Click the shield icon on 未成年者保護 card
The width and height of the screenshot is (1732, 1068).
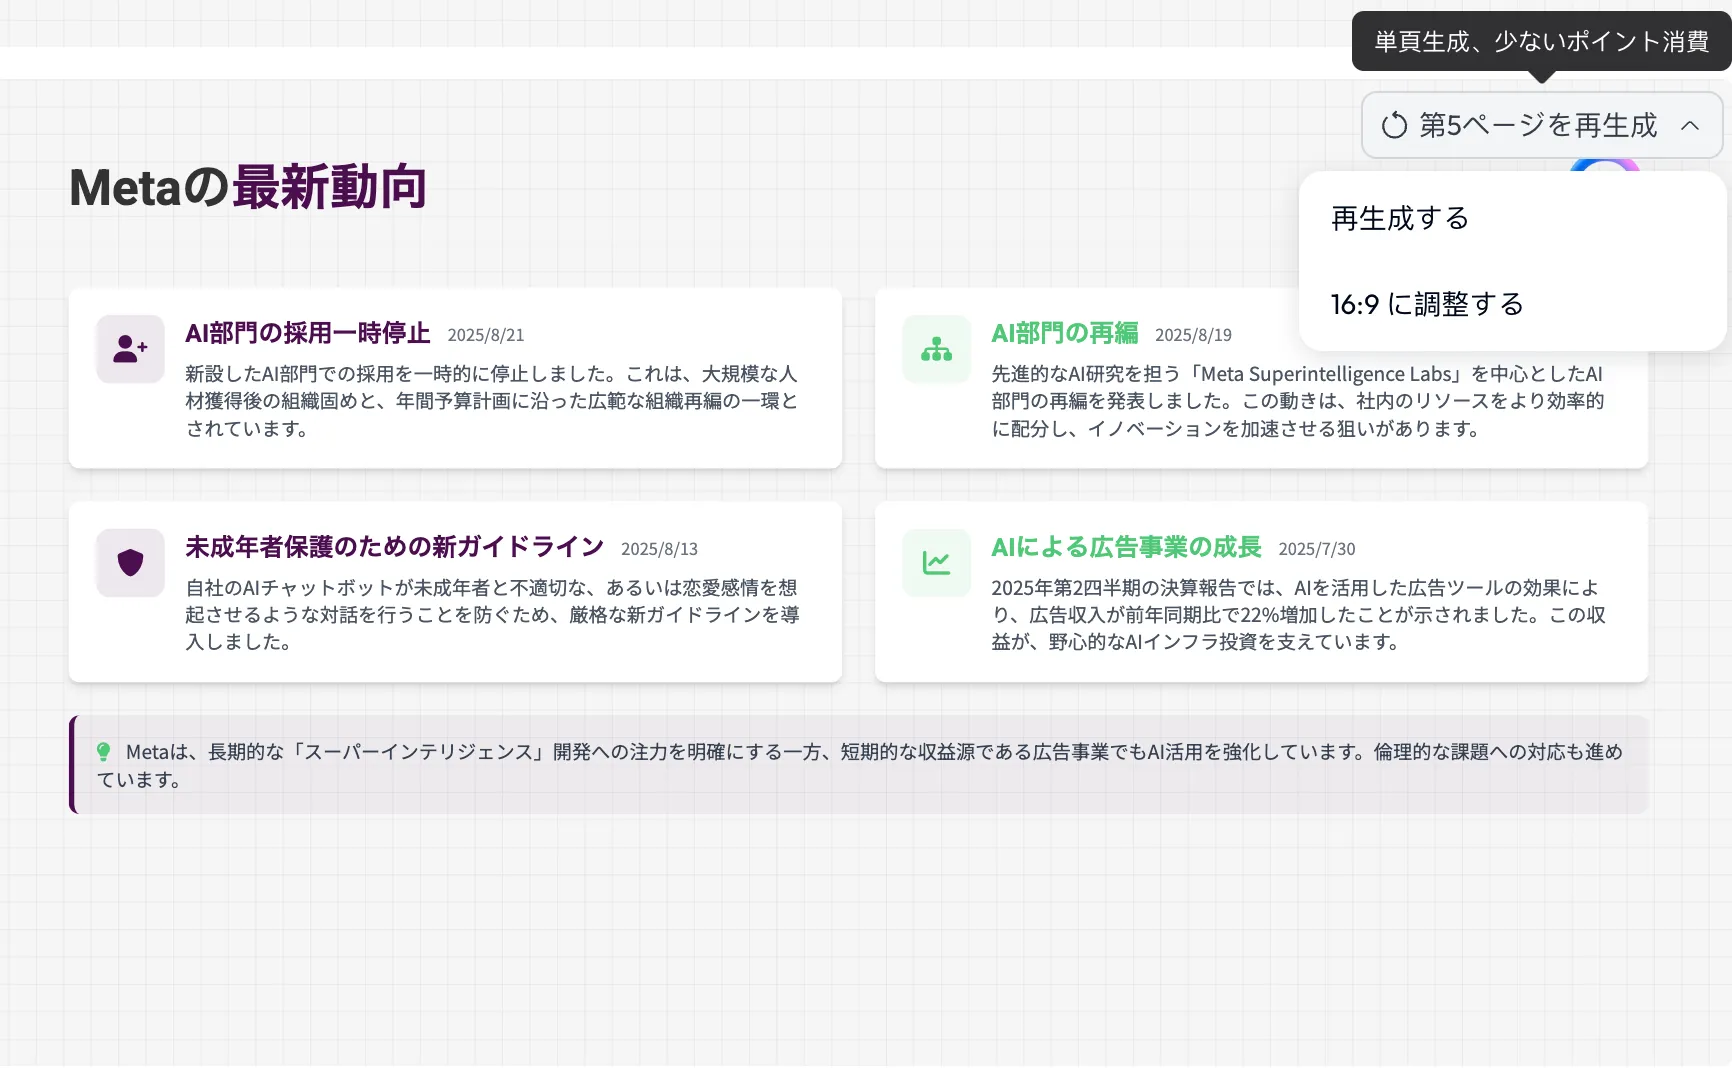(130, 563)
